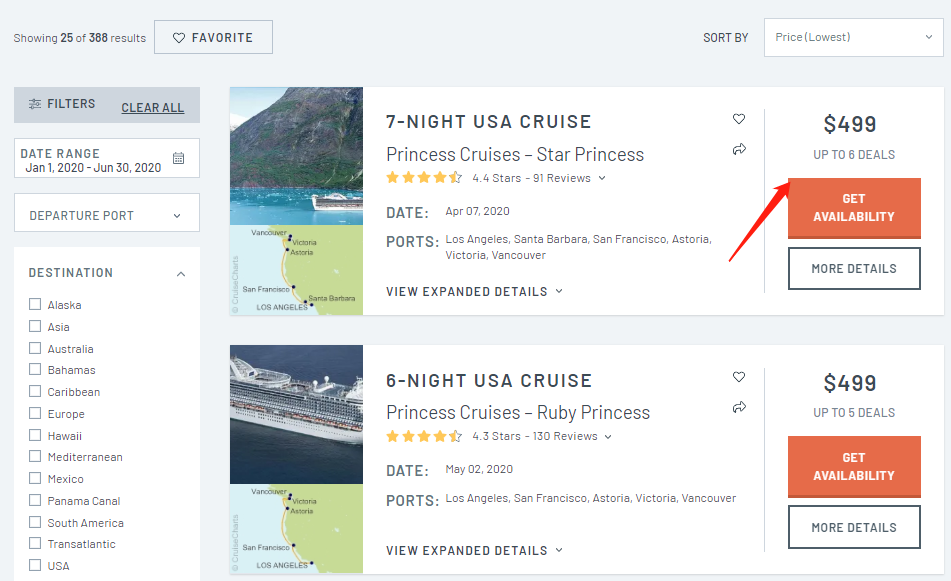Click Clear All filters link
The height and width of the screenshot is (581, 951).
pyautogui.click(x=152, y=108)
